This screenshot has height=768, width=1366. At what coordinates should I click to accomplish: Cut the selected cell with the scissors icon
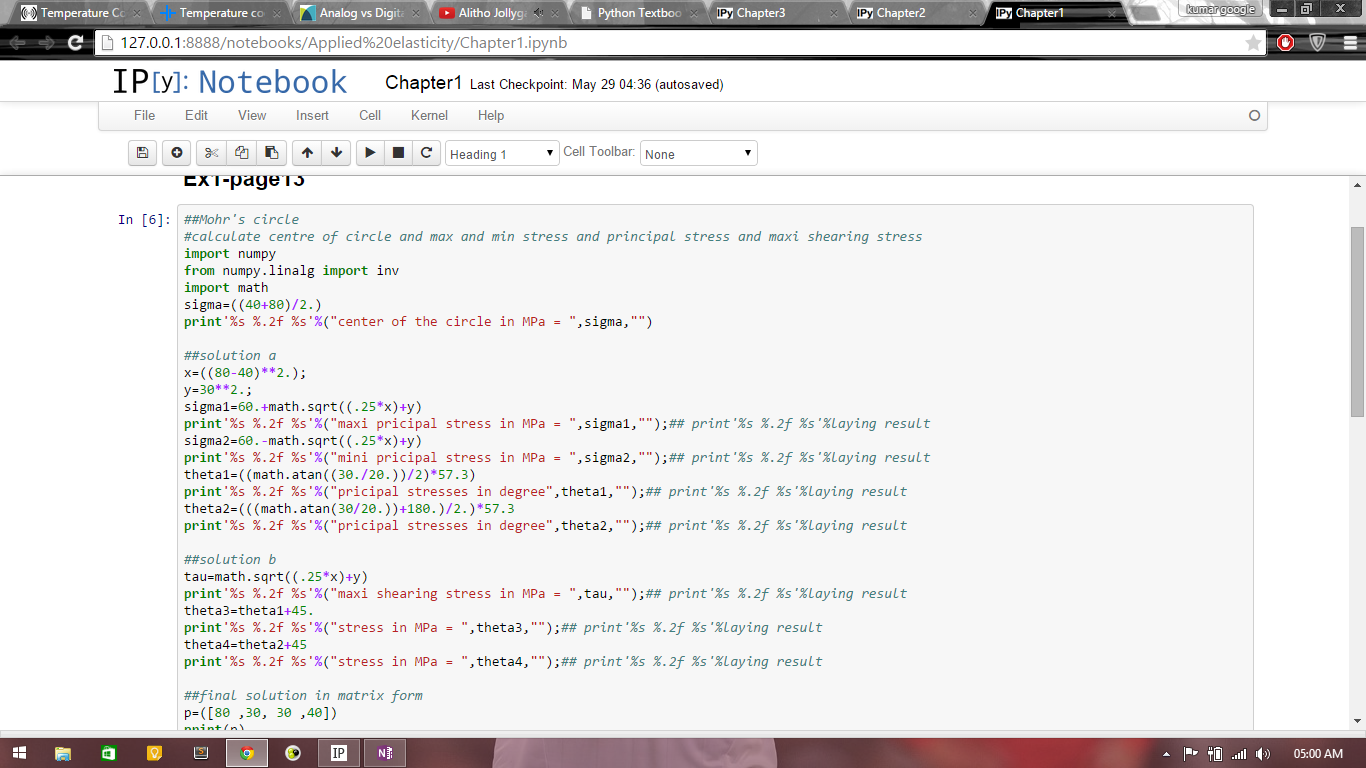tap(211, 153)
